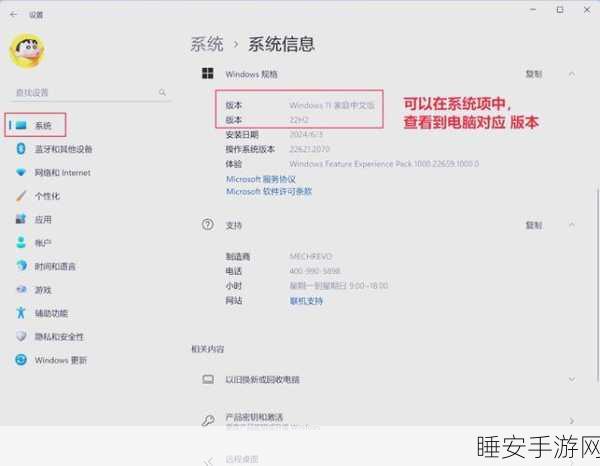Select 系统 in the sidebar
600x466 pixels.
pos(35,125)
